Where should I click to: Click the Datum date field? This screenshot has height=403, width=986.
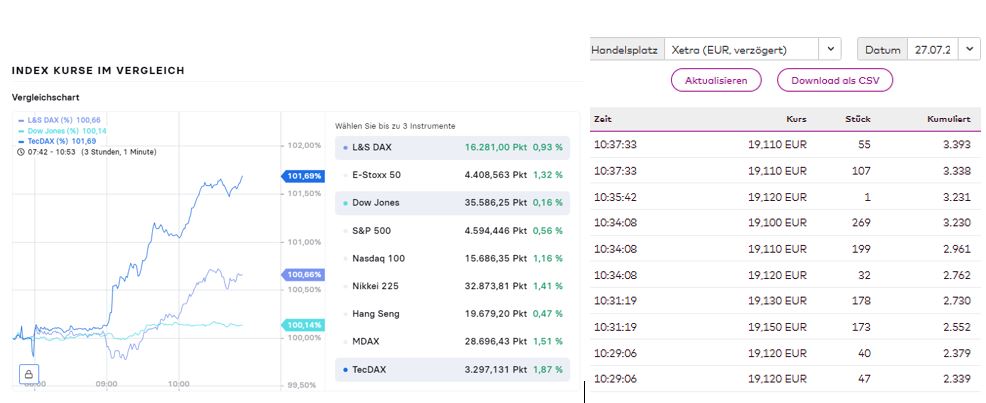[930, 49]
